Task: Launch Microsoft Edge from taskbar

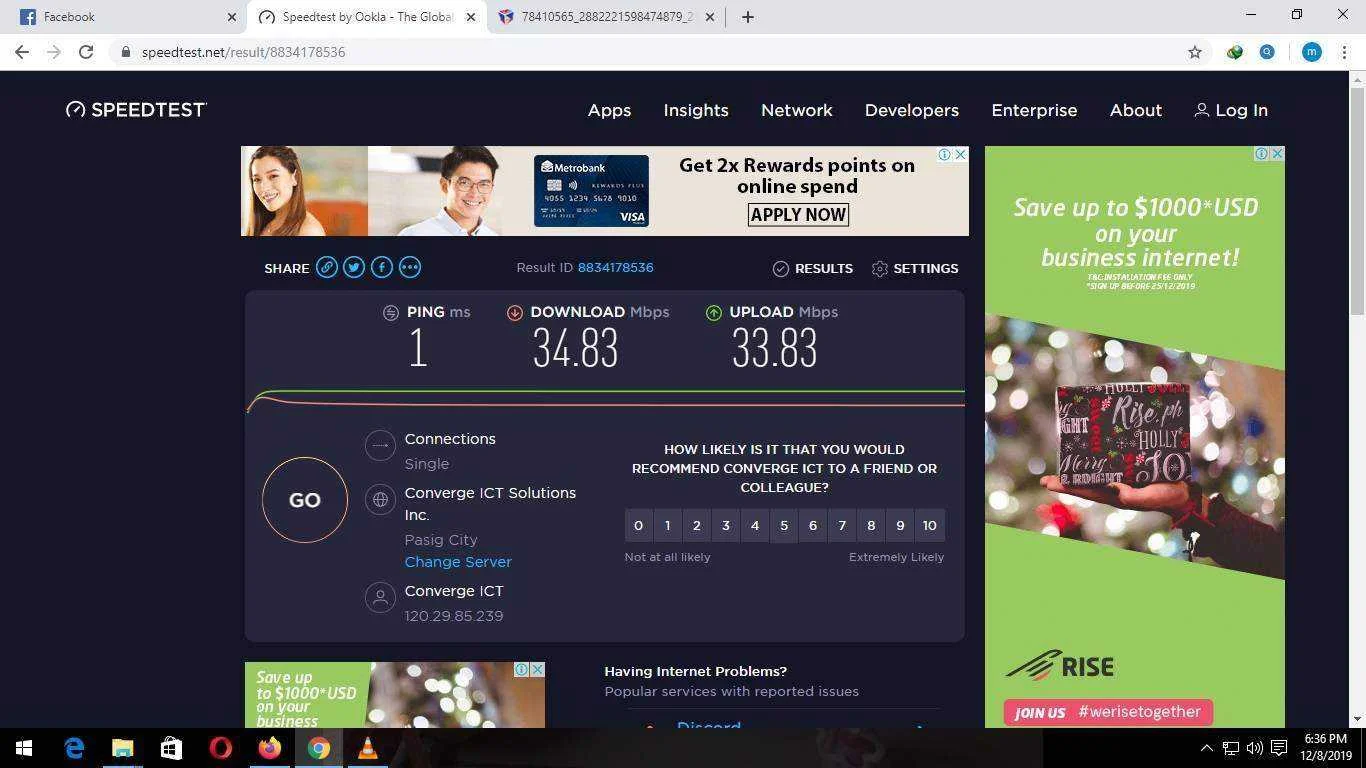Action: 74,748
